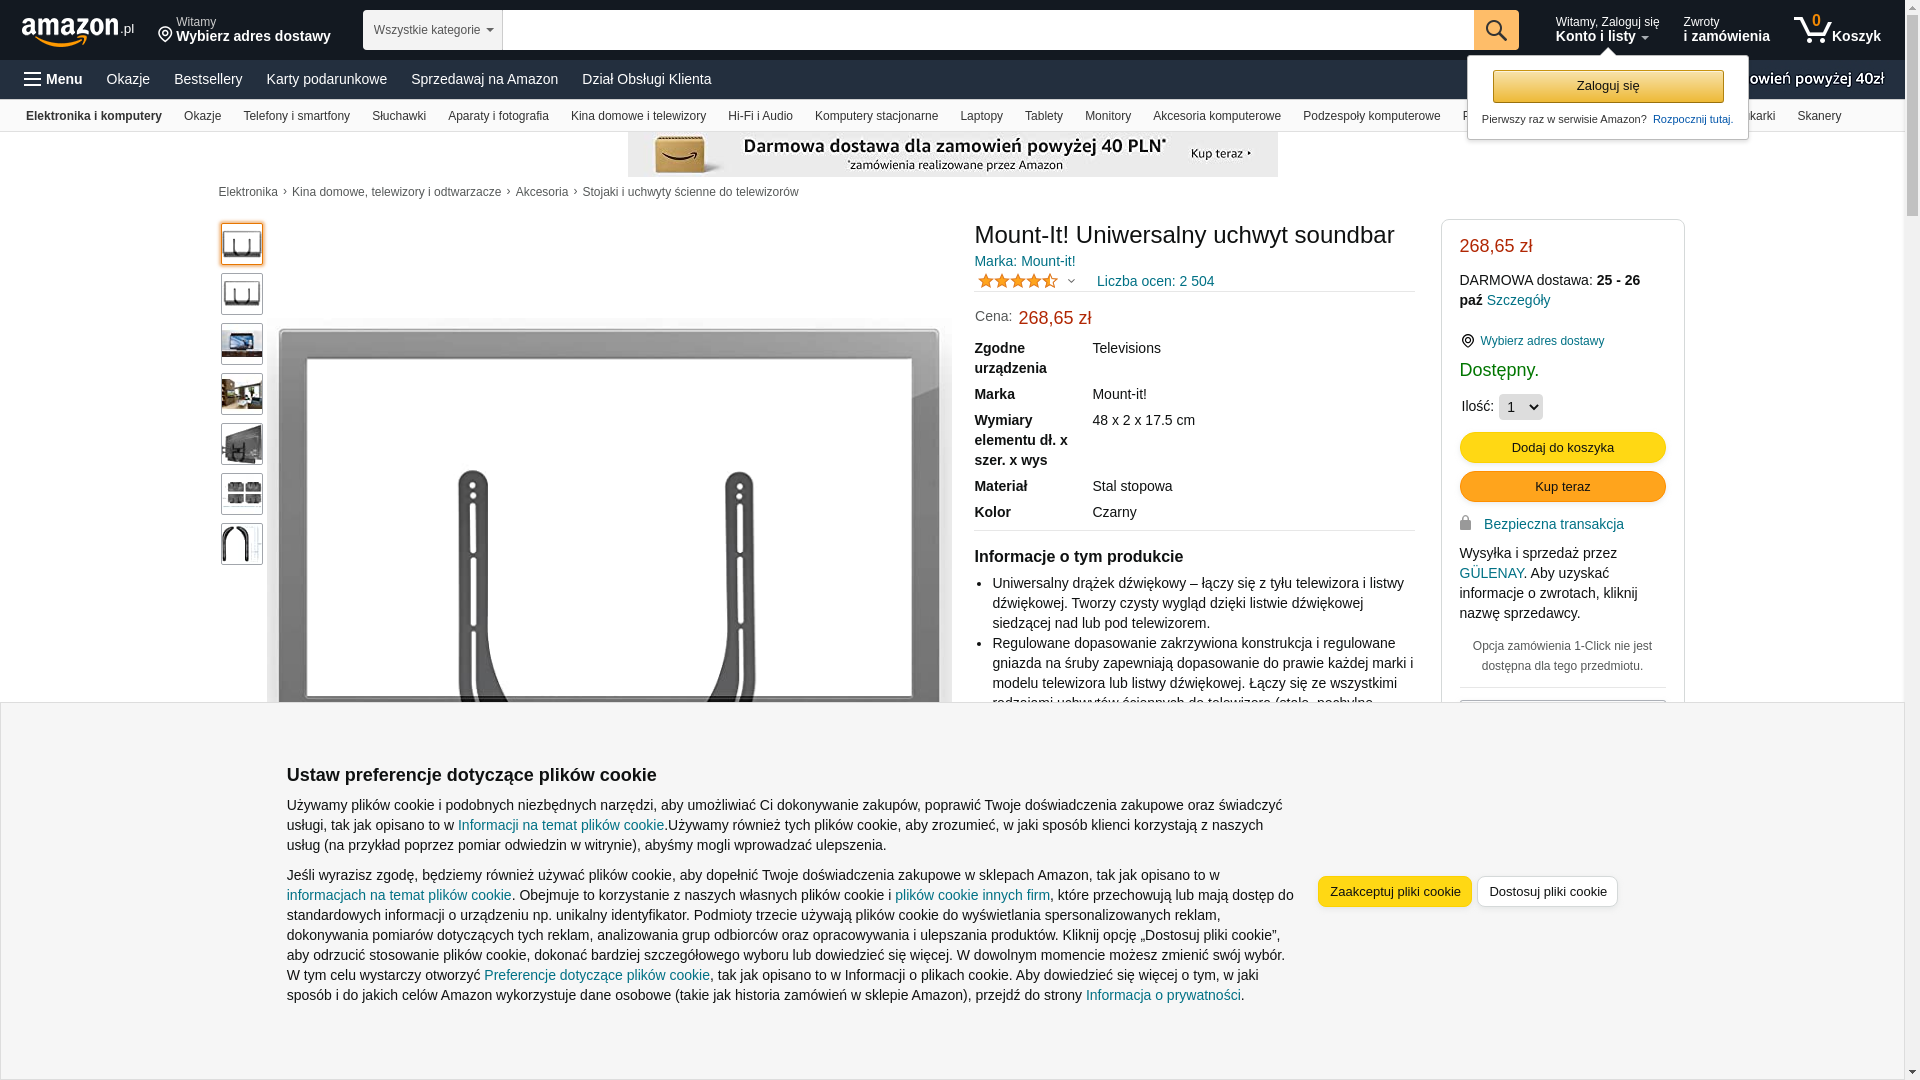The width and height of the screenshot is (1920, 1080).
Task: Click the Dodaj do koszyka button
Action: [x=1562, y=447]
